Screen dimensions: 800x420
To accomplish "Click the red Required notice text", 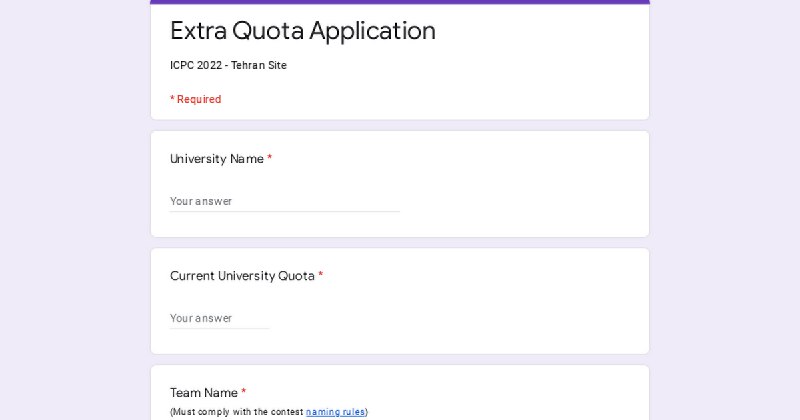I will click(x=195, y=99).
